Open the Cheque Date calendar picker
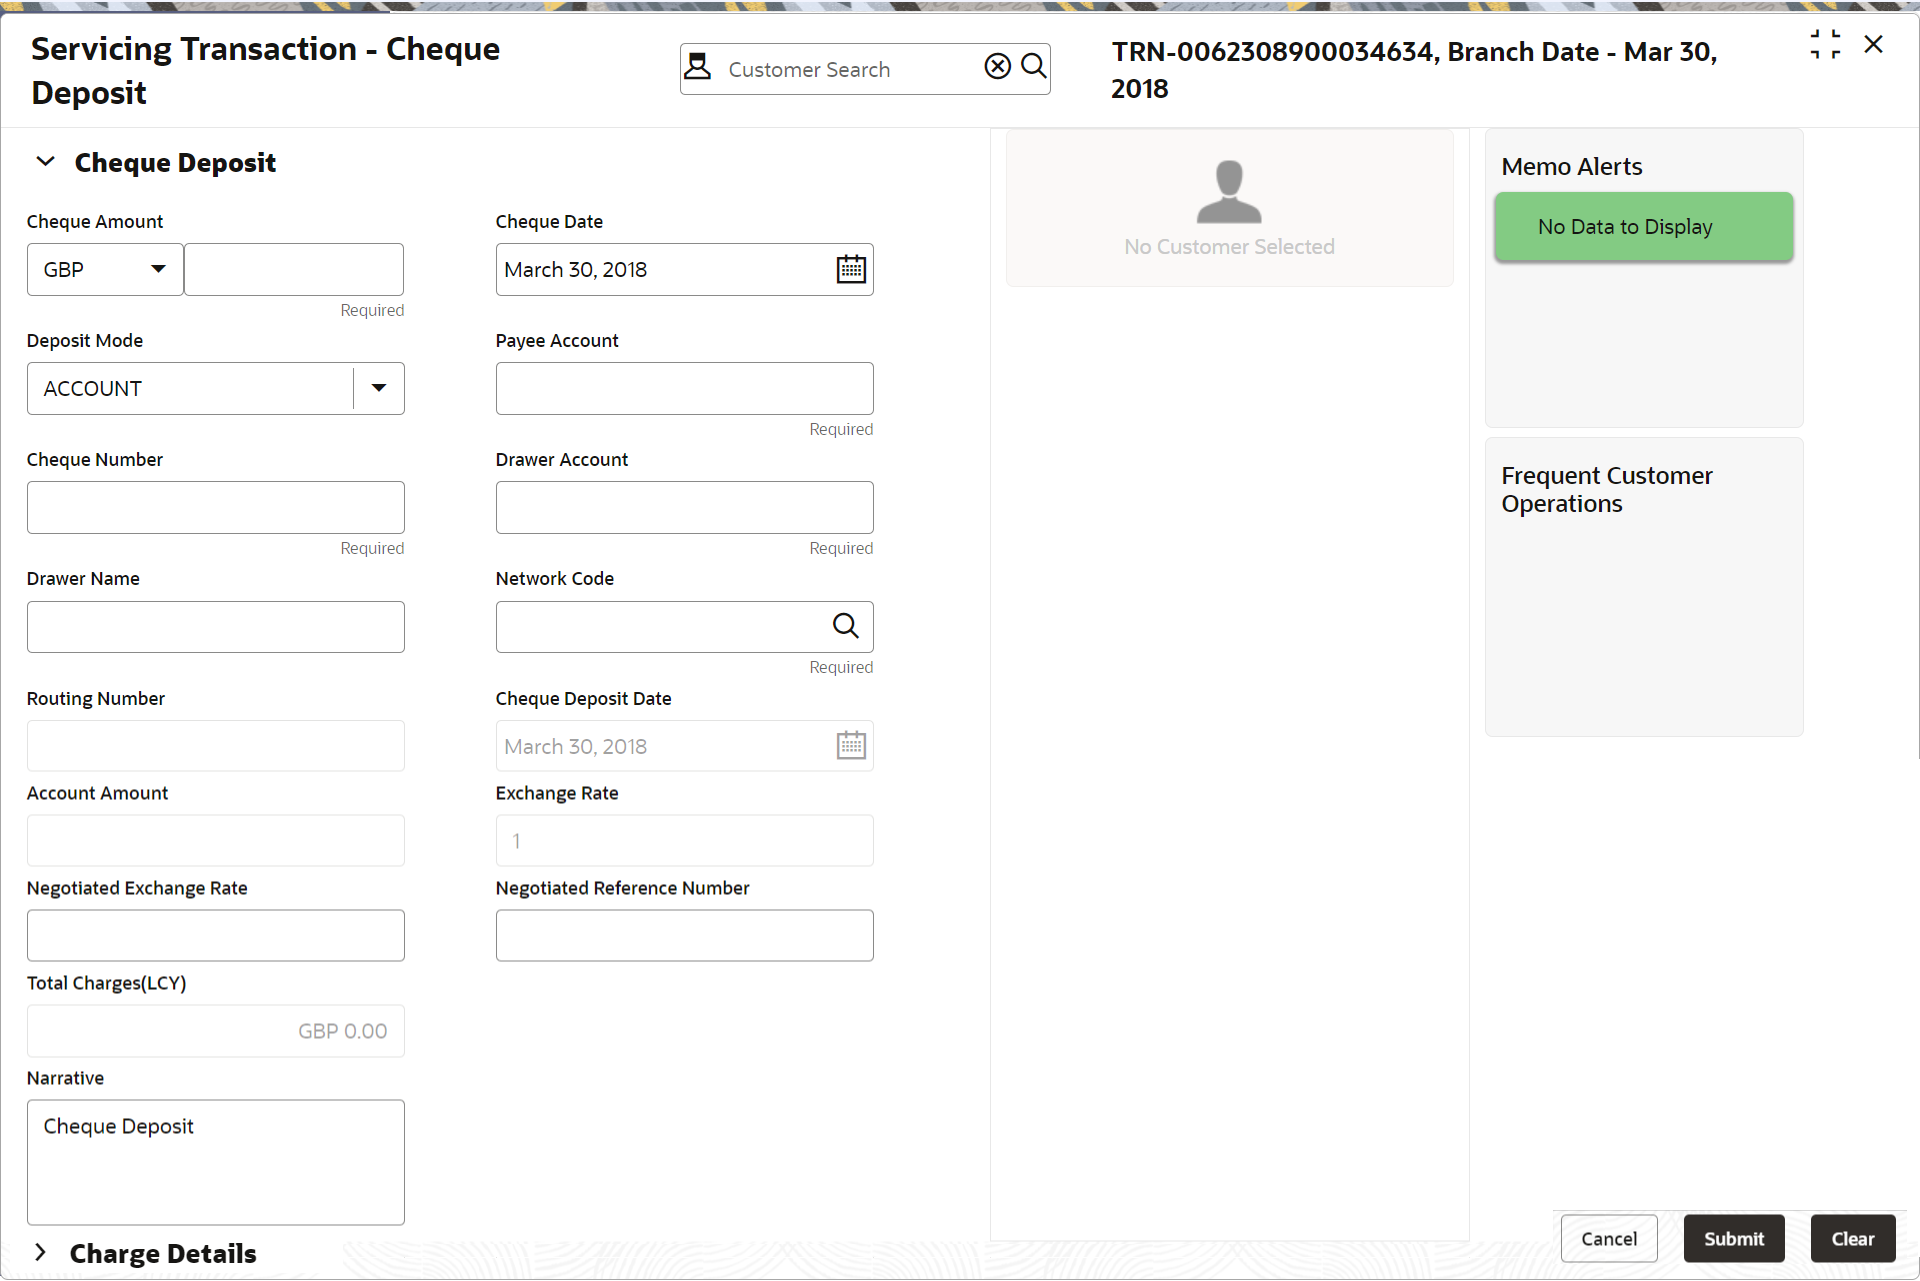The image size is (1920, 1281). (851, 270)
